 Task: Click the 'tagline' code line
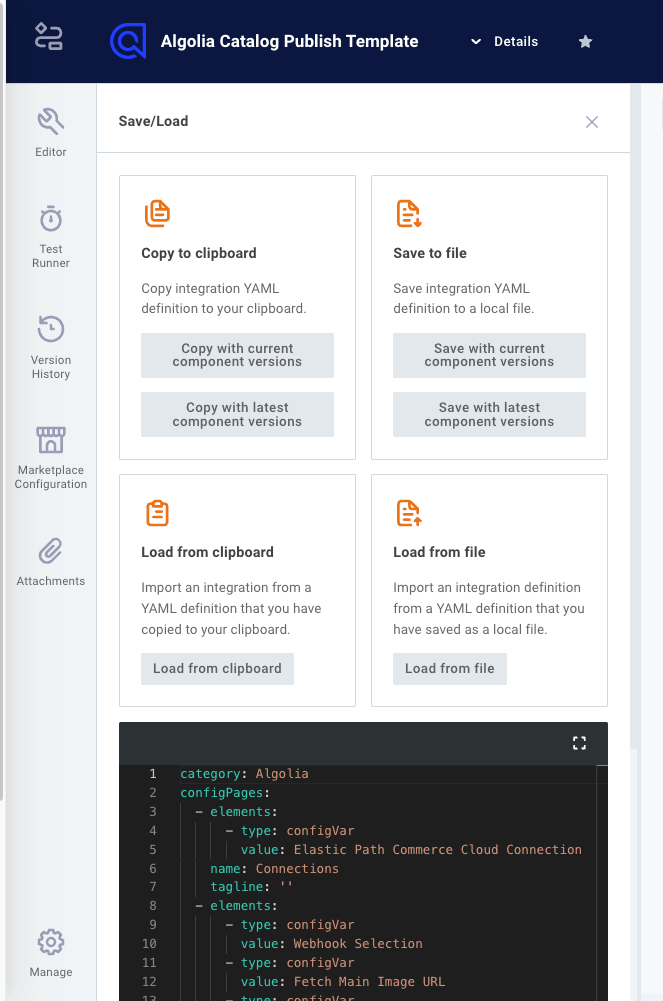pos(251,887)
